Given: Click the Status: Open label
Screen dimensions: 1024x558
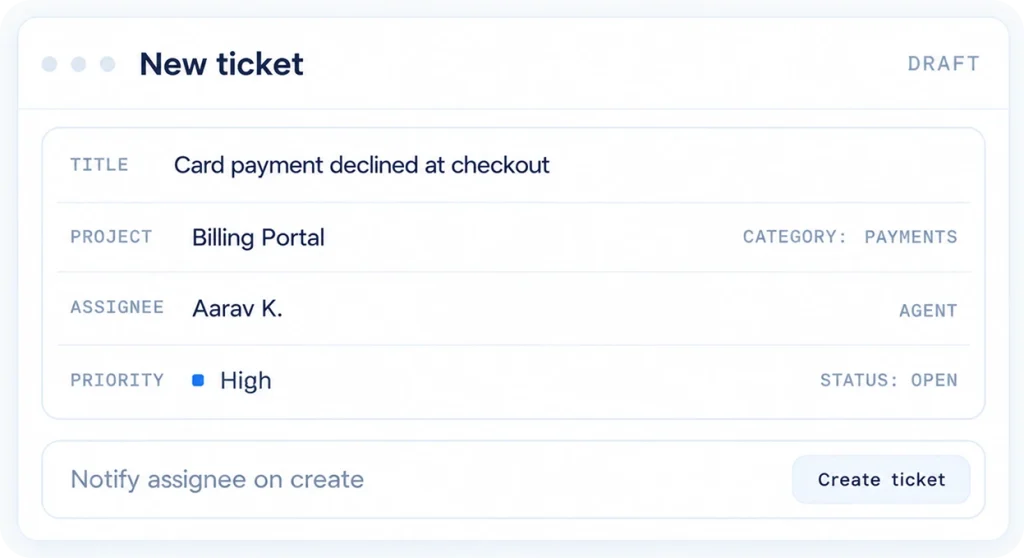Looking at the screenshot, I should tap(889, 380).
